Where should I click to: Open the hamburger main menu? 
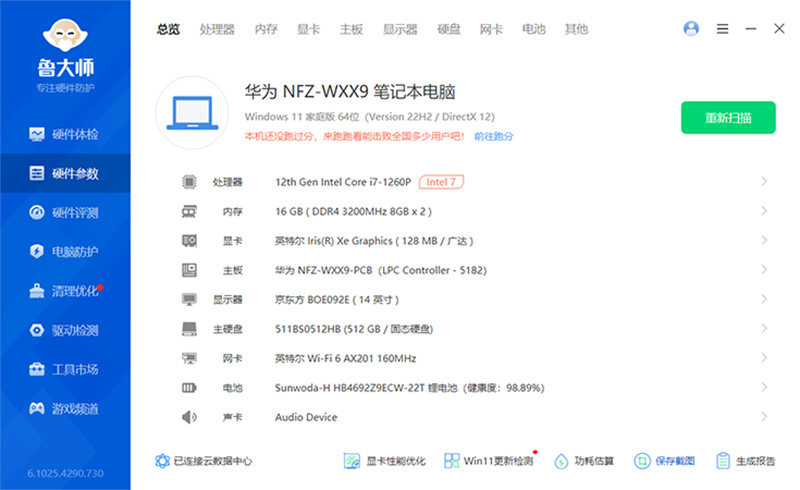tap(722, 29)
